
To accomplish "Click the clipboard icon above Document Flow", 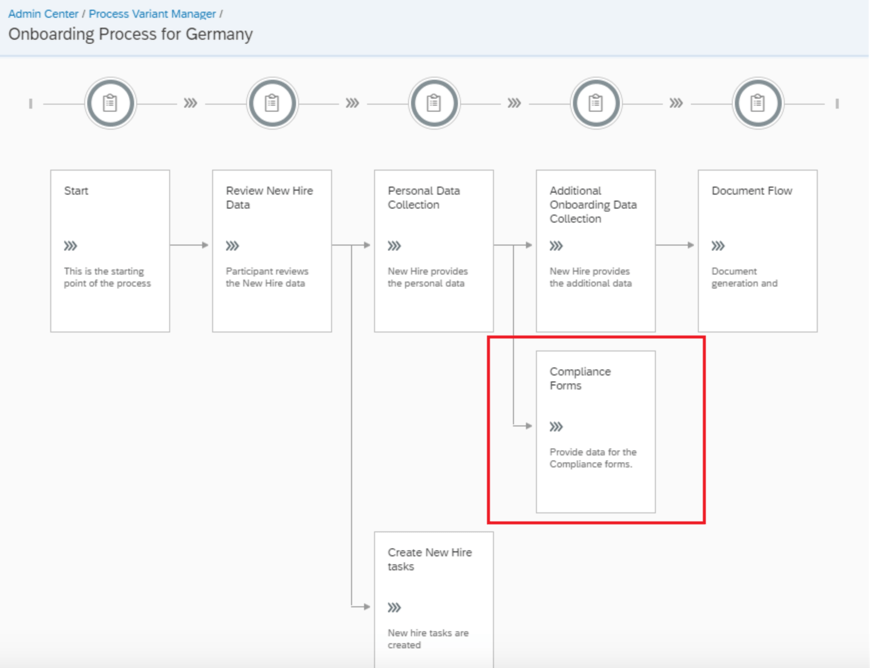I will click(757, 103).
